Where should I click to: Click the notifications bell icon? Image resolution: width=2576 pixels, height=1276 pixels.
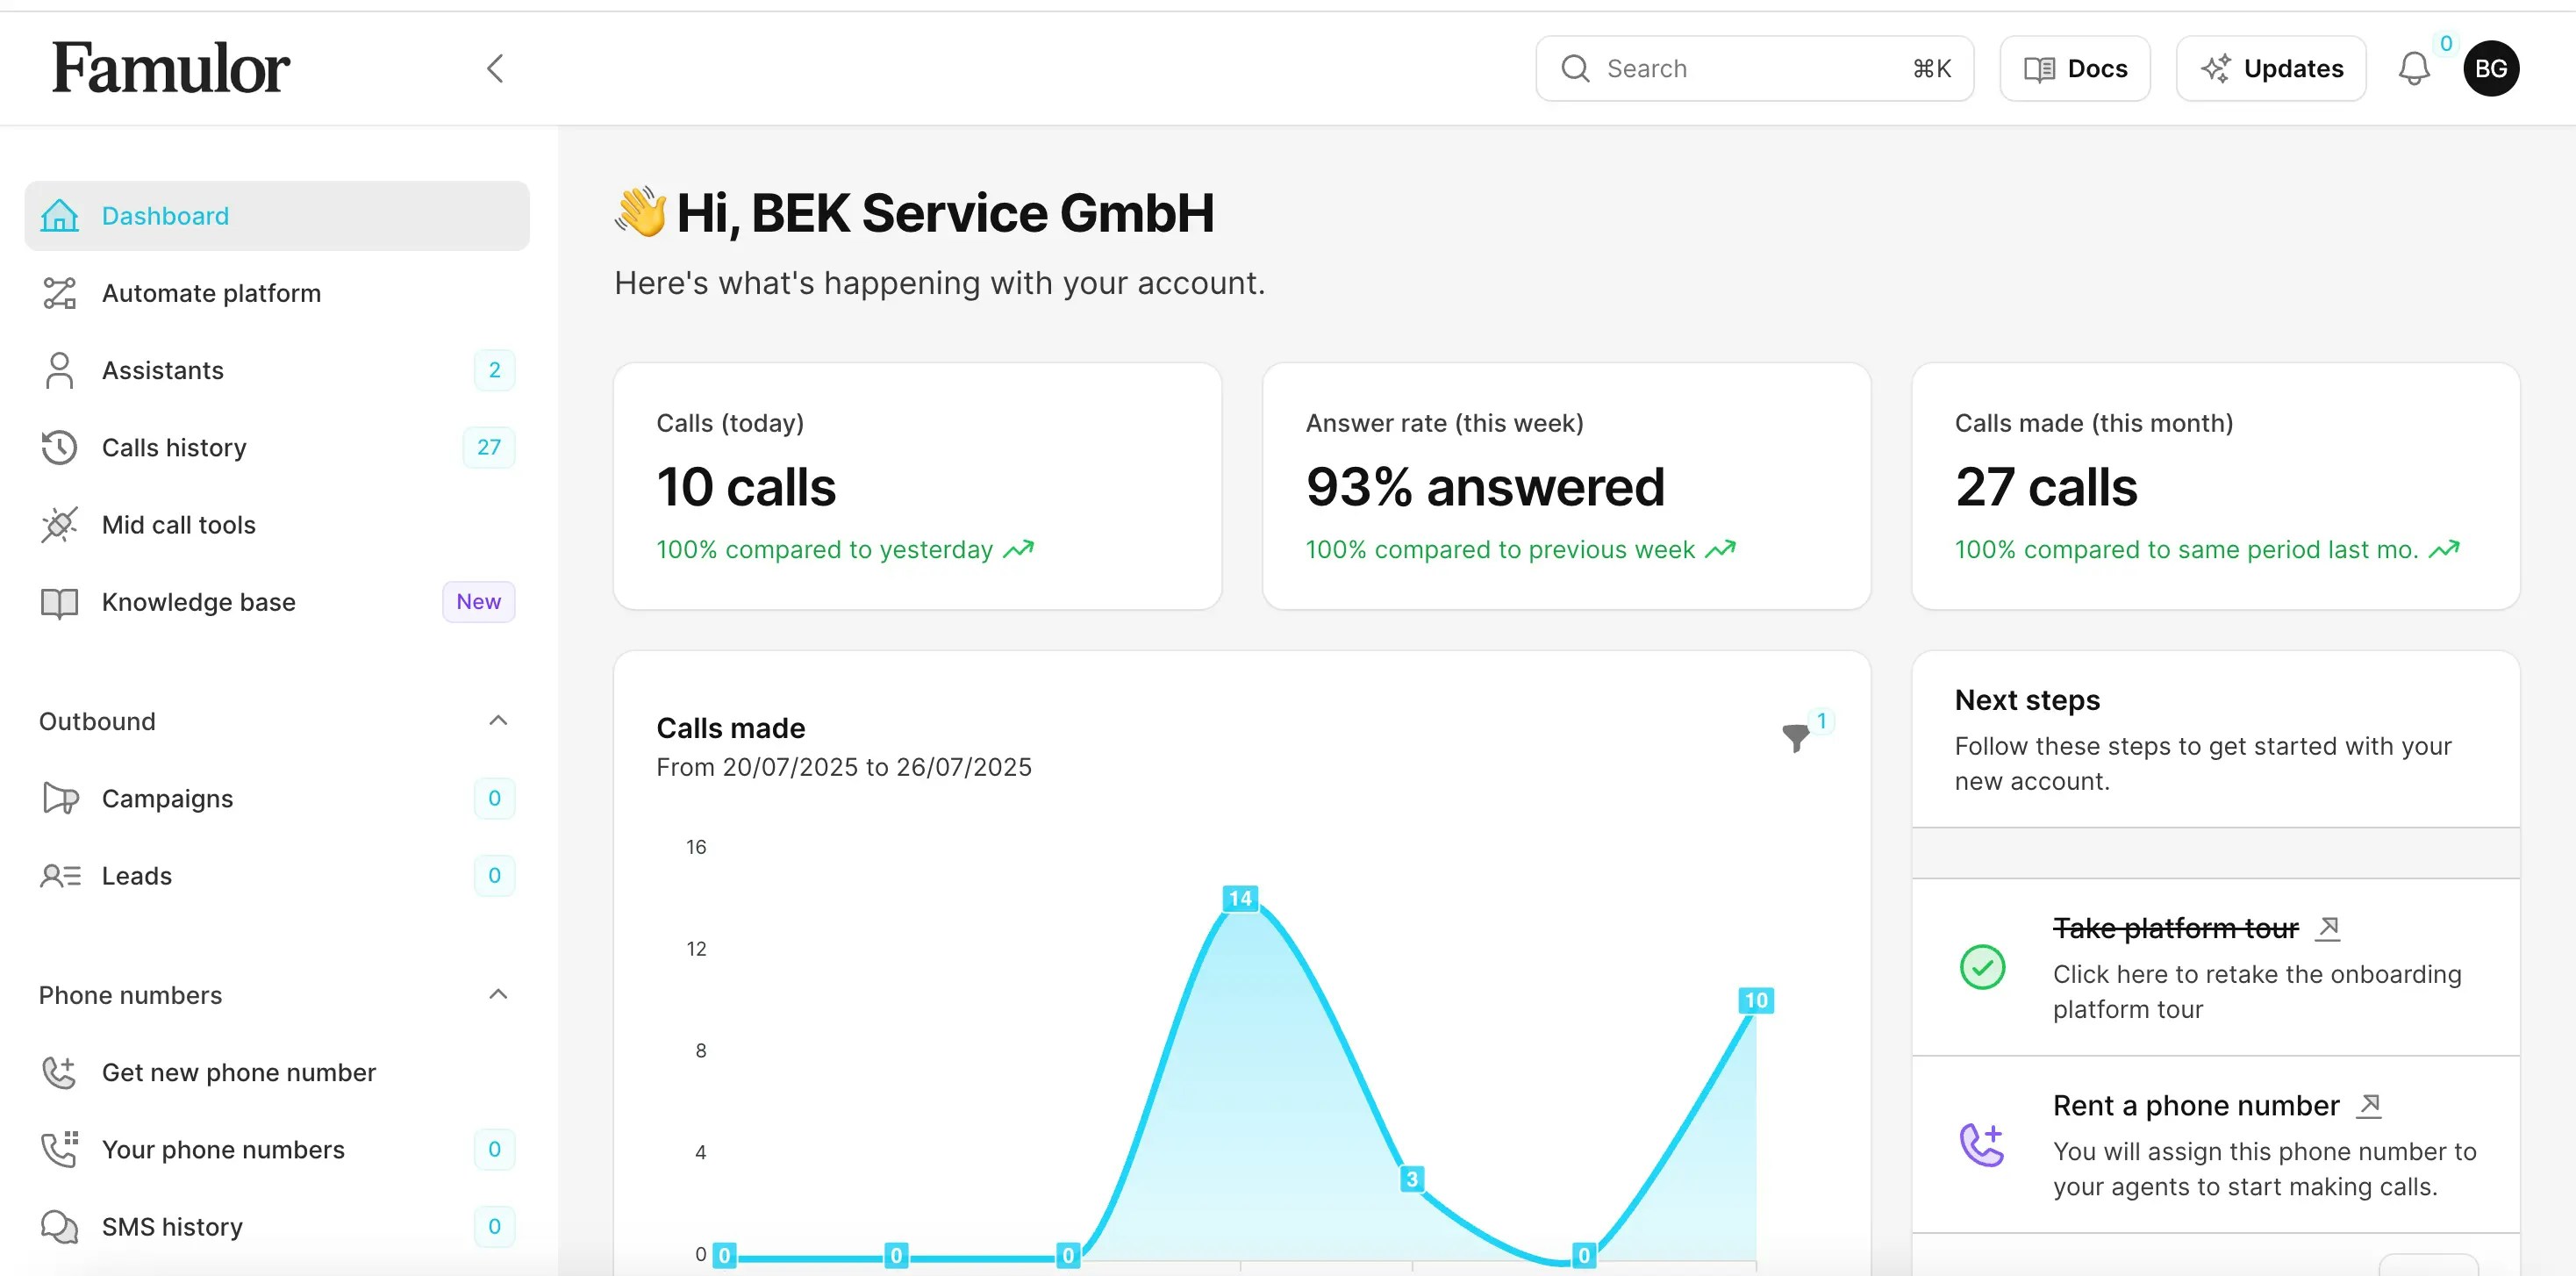[2415, 68]
